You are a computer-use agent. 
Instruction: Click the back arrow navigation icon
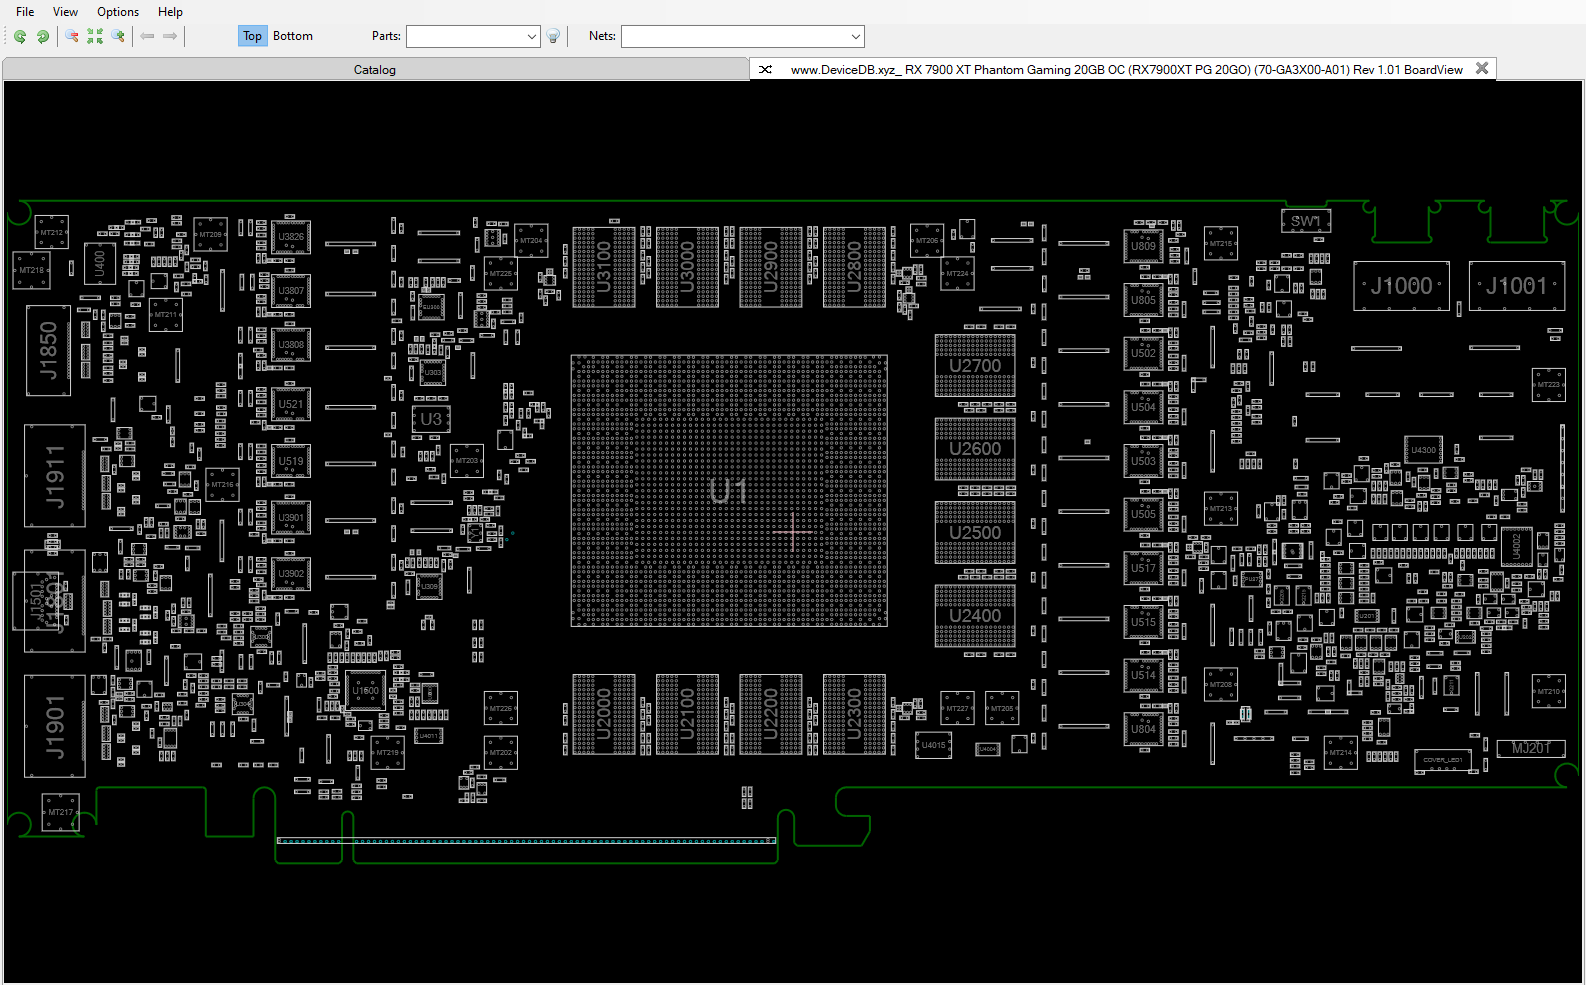[x=148, y=36]
